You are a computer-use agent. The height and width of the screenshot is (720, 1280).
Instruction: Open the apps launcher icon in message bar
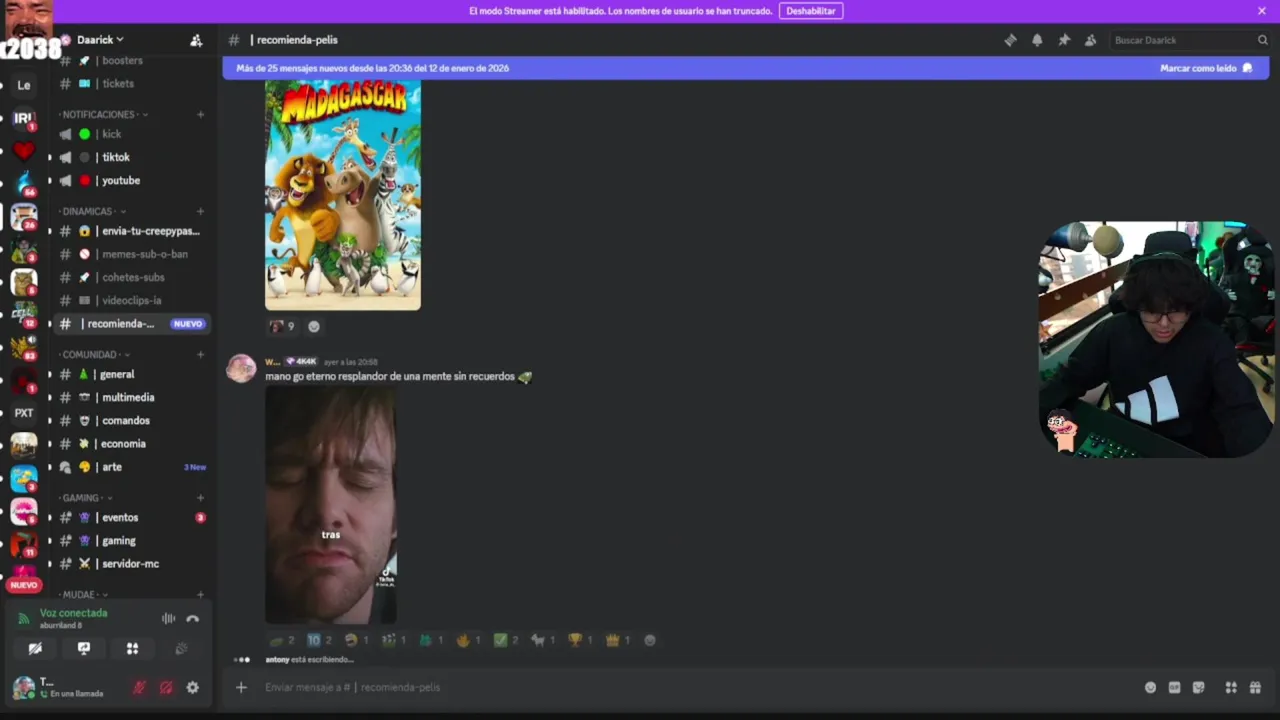pos(1231,687)
